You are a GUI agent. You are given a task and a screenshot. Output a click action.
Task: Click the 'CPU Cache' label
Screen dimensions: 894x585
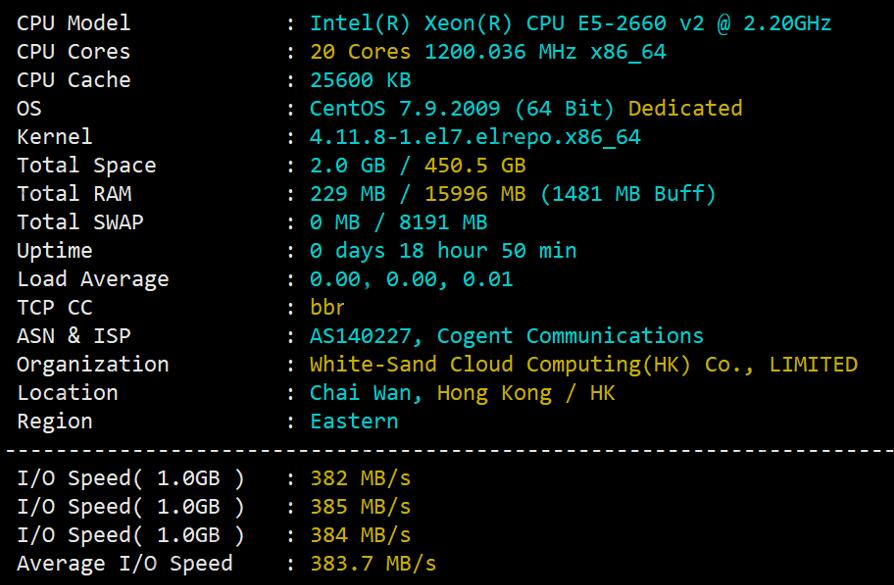(74, 80)
